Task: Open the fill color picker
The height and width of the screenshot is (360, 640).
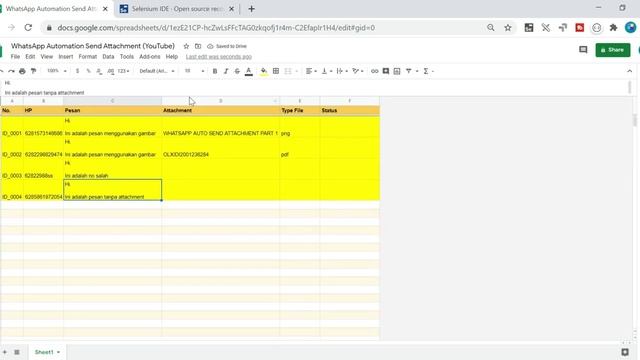Action: pos(264,71)
